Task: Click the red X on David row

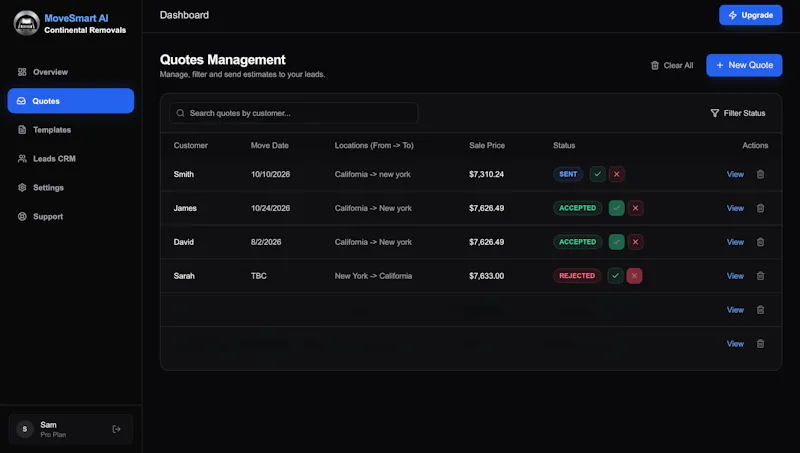Action: pos(635,242)
